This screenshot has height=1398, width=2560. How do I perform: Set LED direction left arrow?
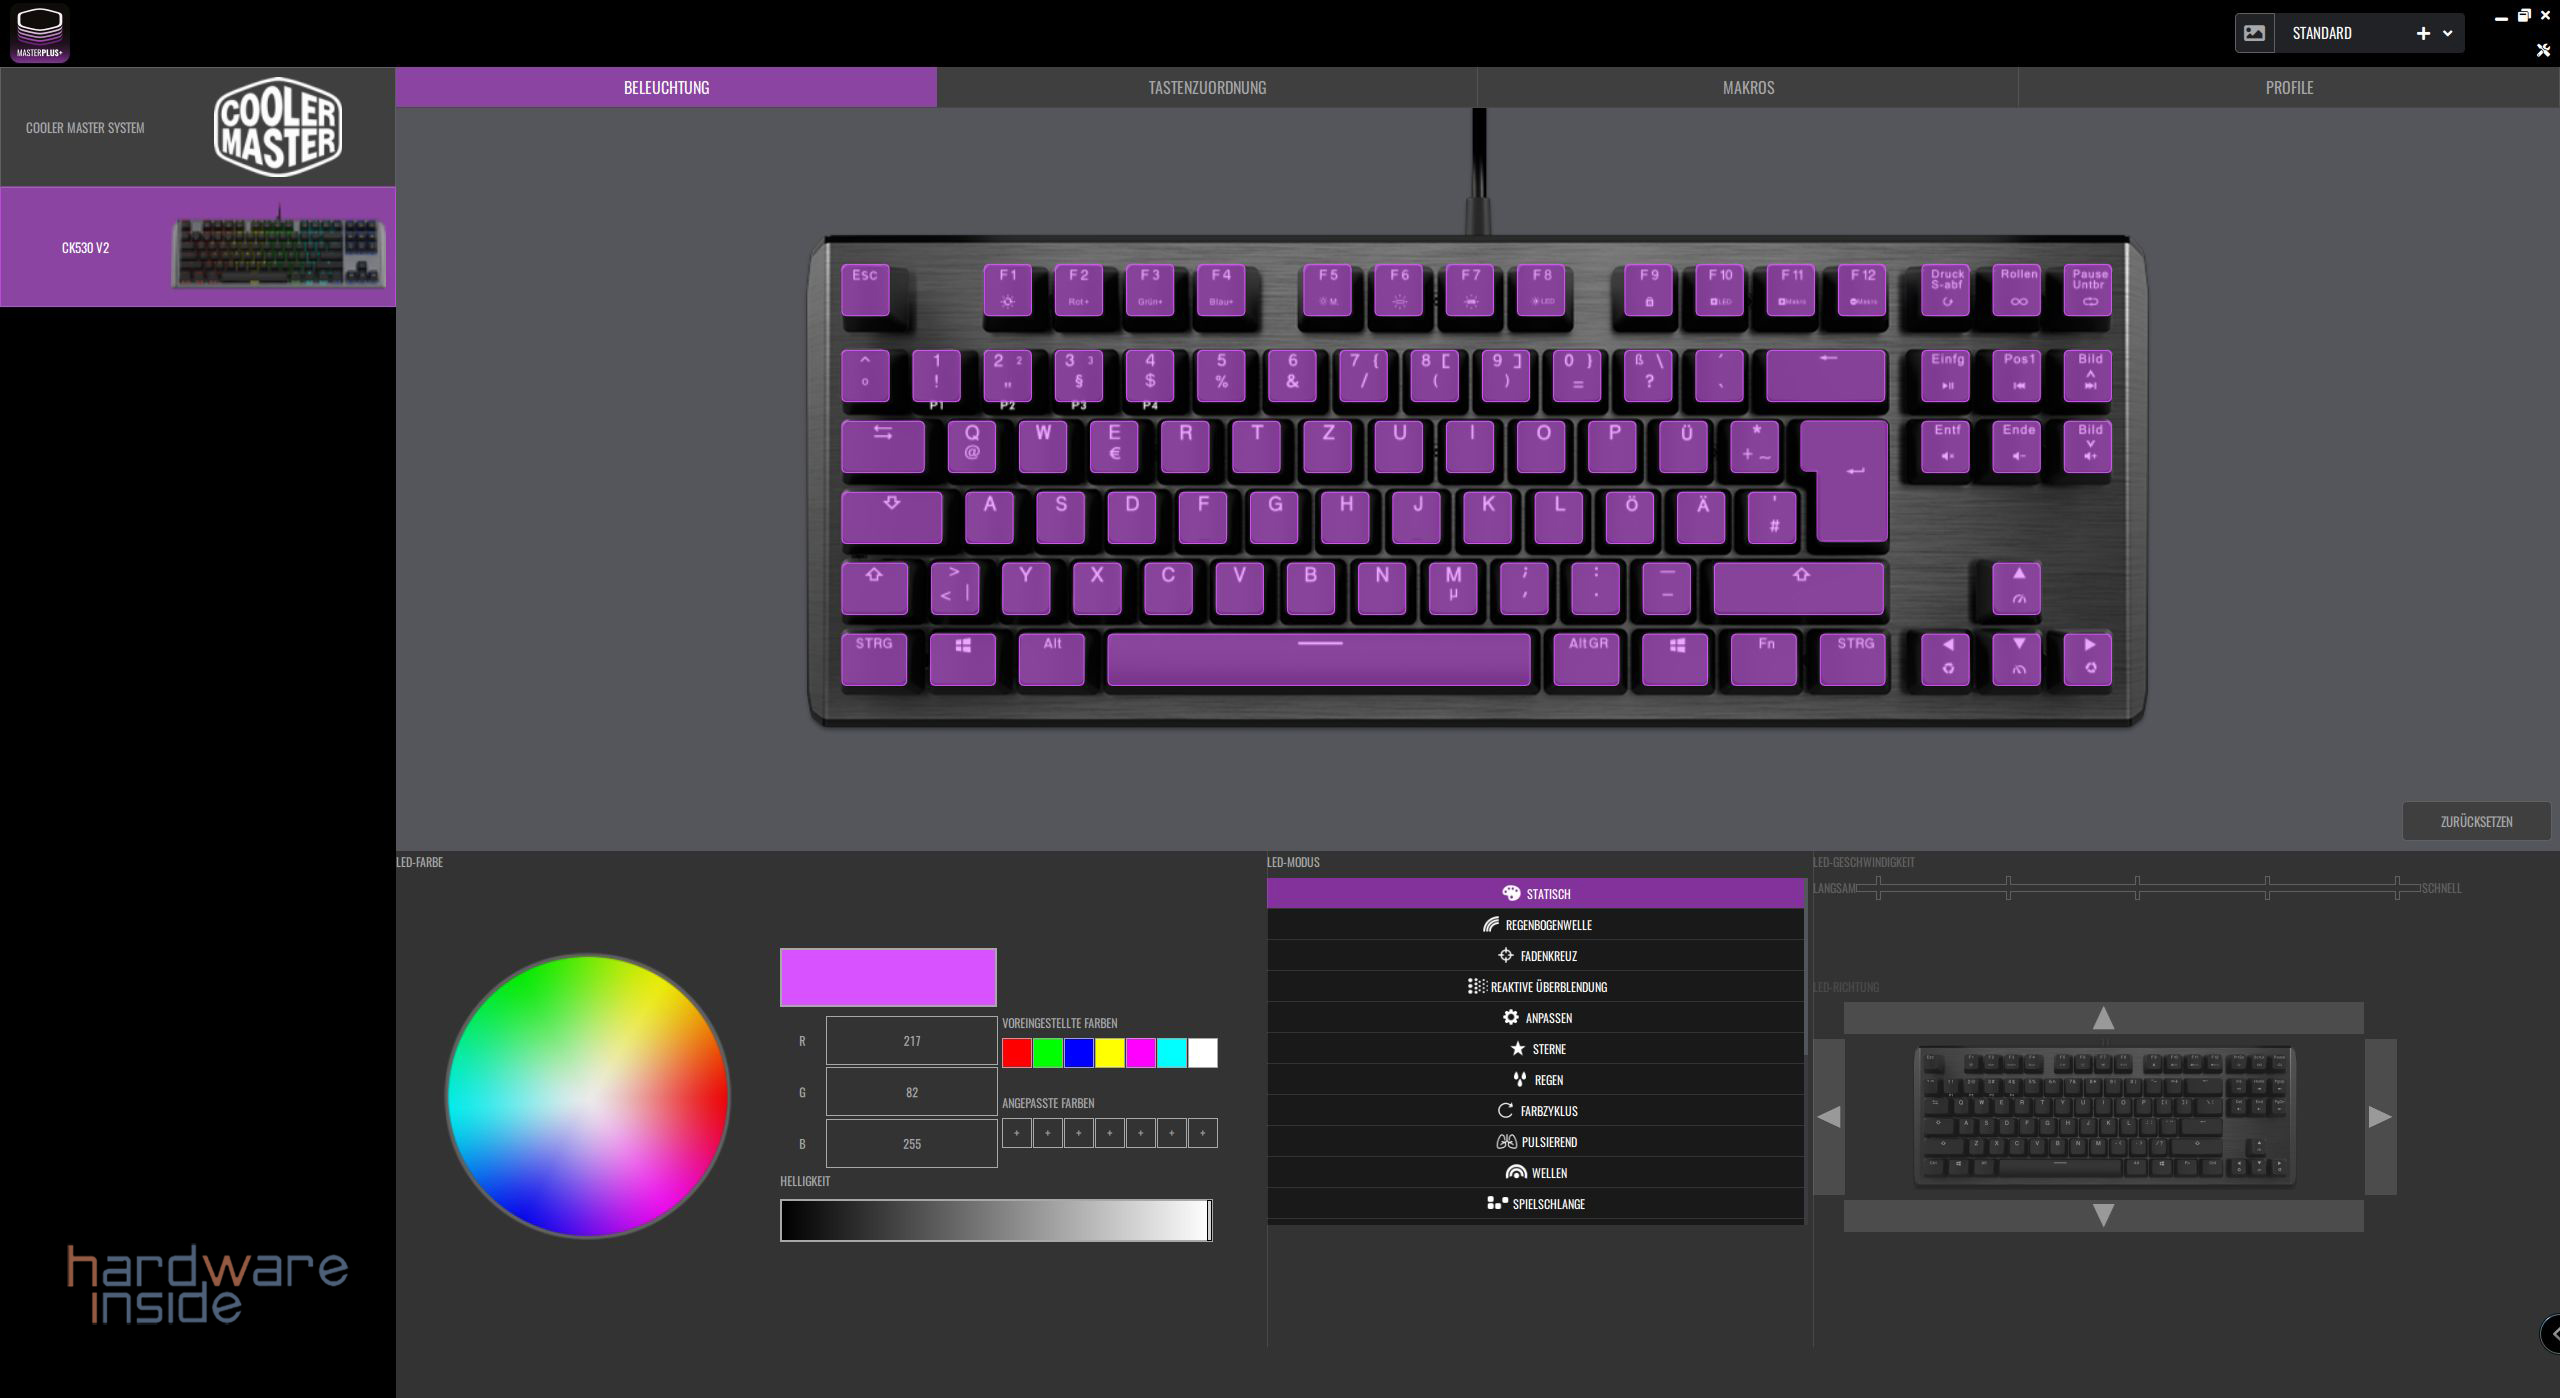pyautogui.click(x=1828, y=1117)
